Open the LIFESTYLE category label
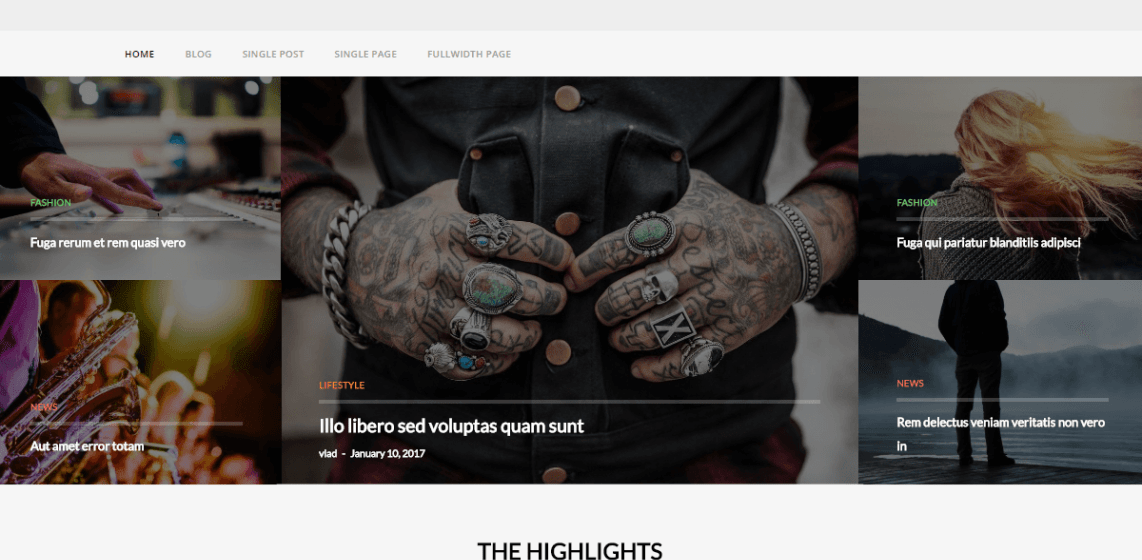 click(342, 385)
